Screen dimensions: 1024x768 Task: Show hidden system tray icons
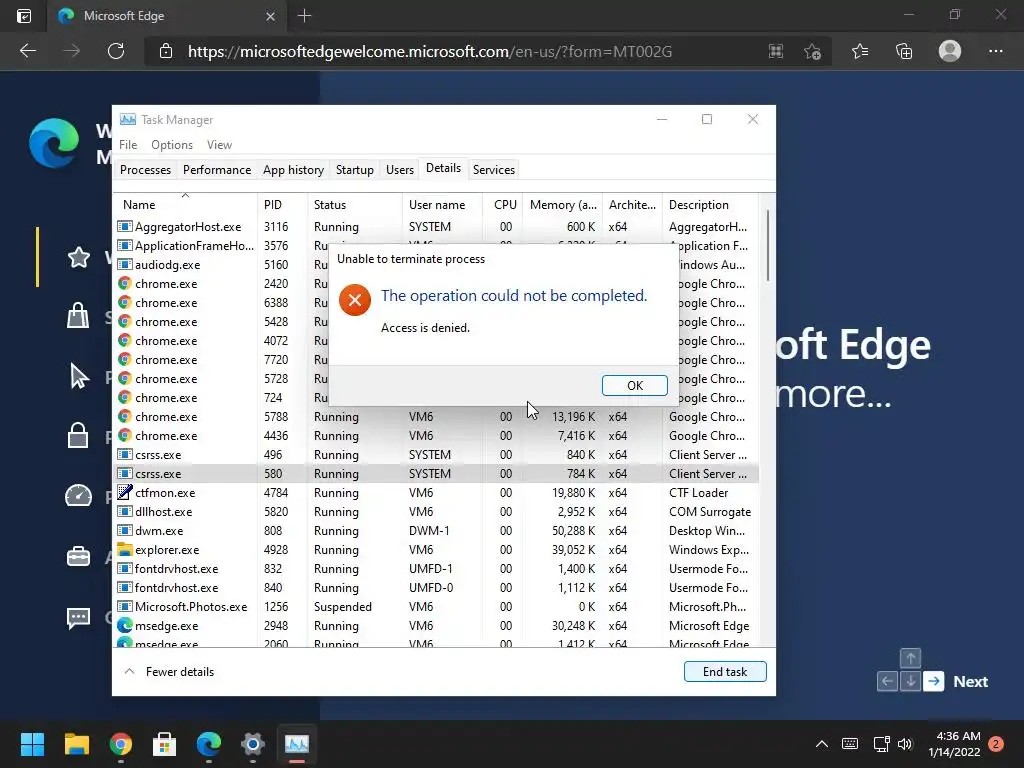coord(822,744)
